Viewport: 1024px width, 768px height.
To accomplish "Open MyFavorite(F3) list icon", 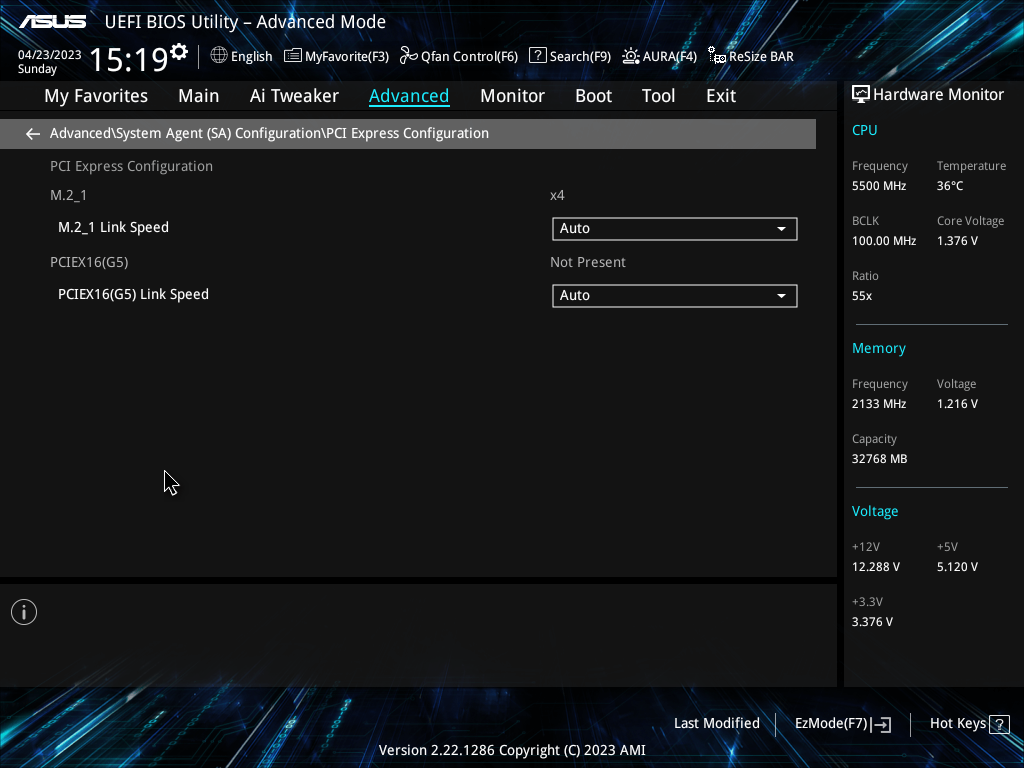I will tap(293, 56).
